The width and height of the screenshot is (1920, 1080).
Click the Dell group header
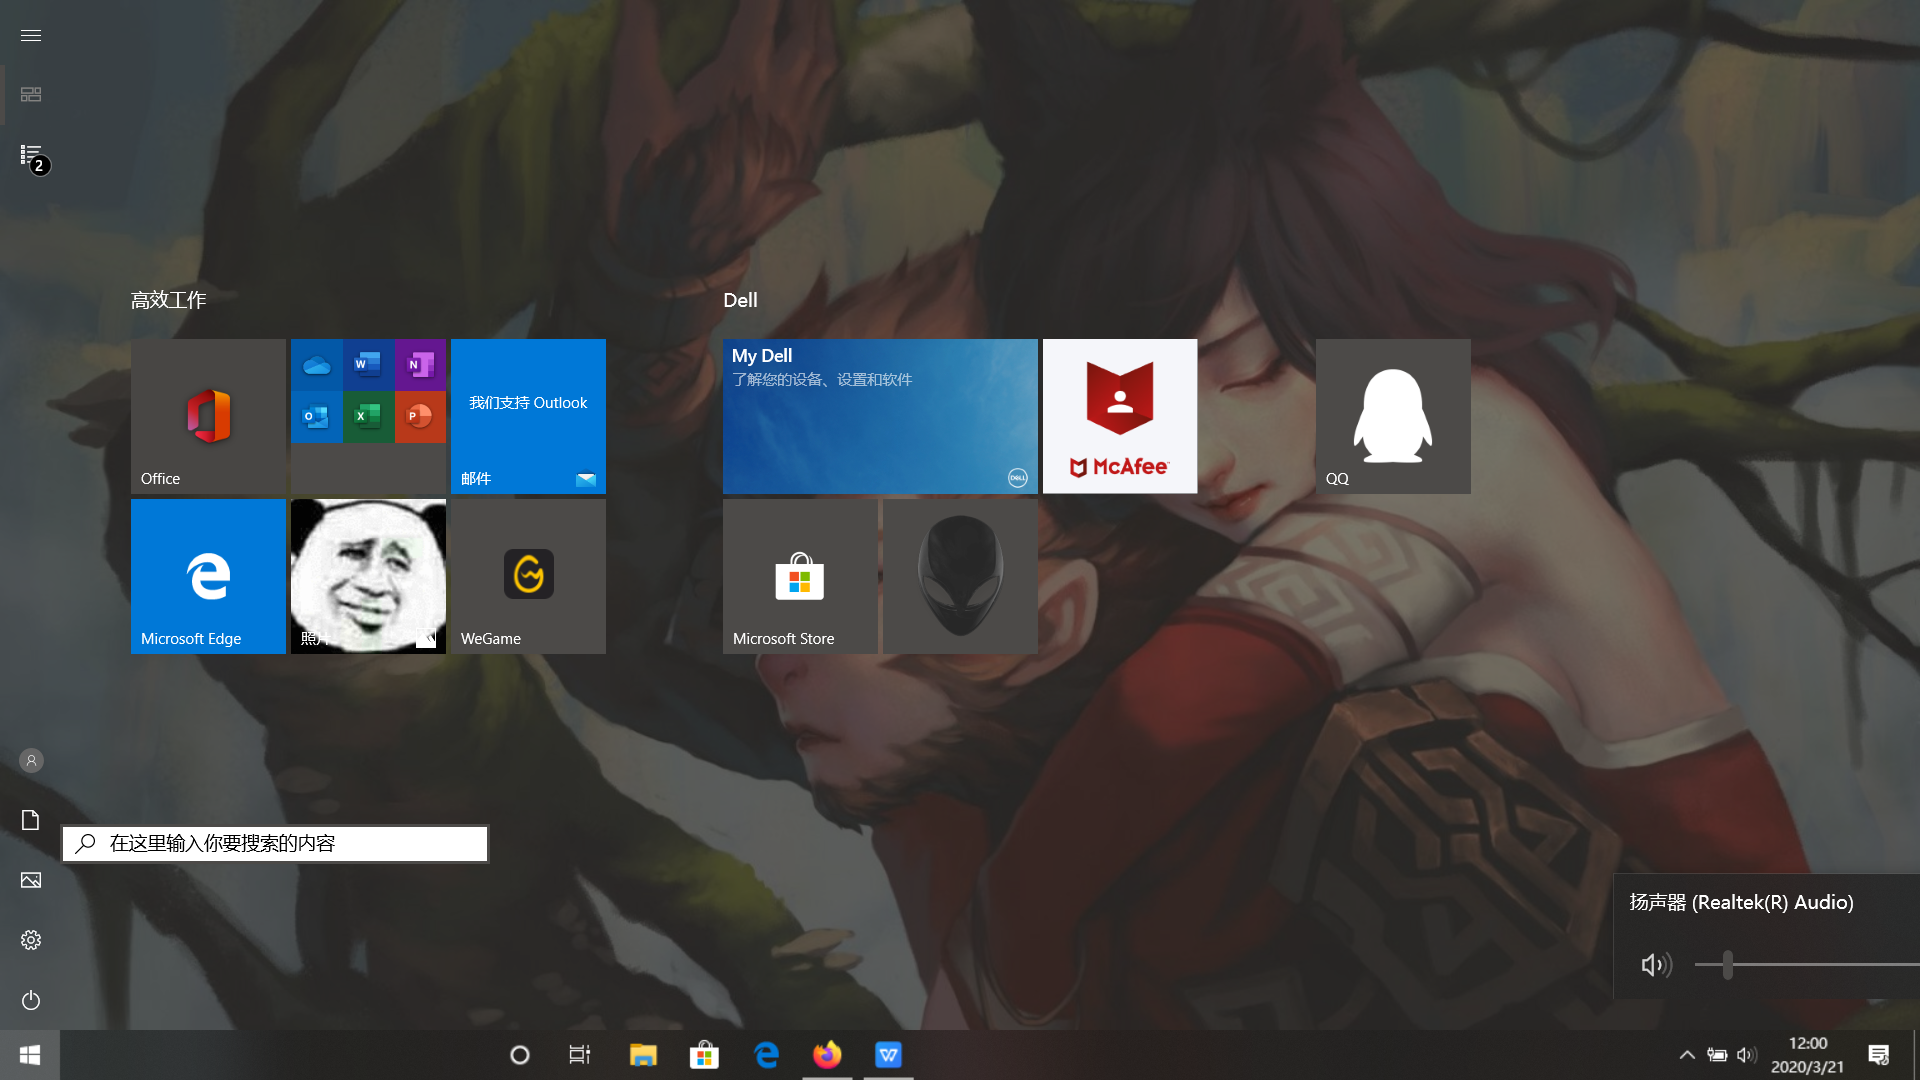point(740,300)
